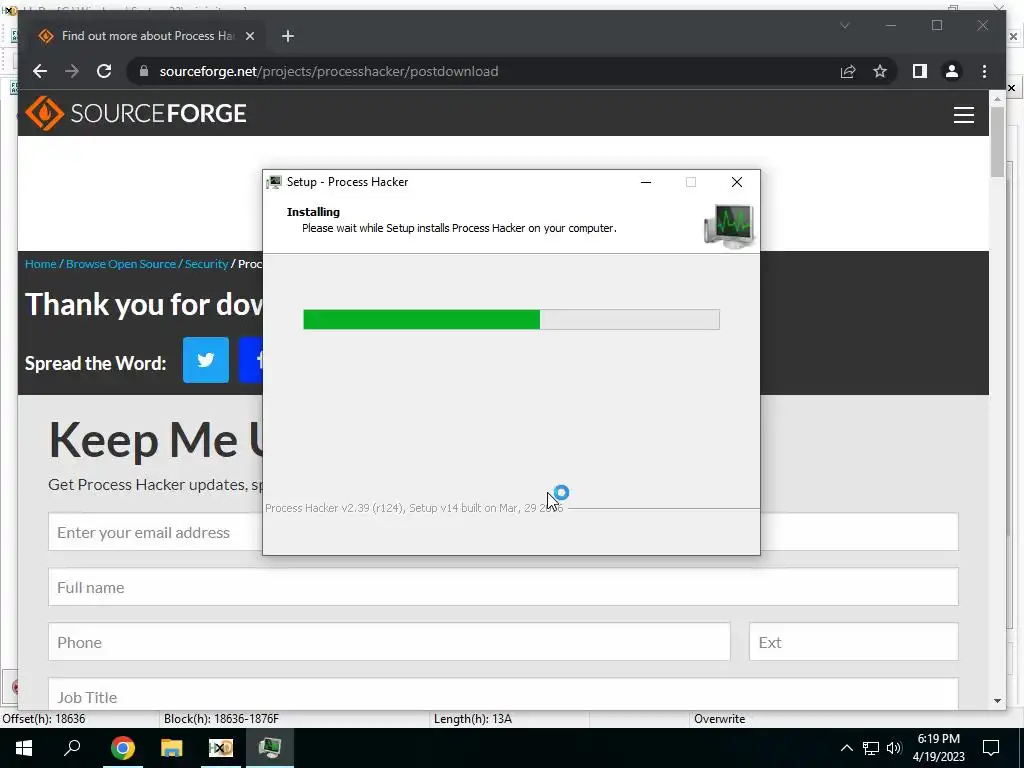Bookmark this page with the star icon

click(880, 71)
